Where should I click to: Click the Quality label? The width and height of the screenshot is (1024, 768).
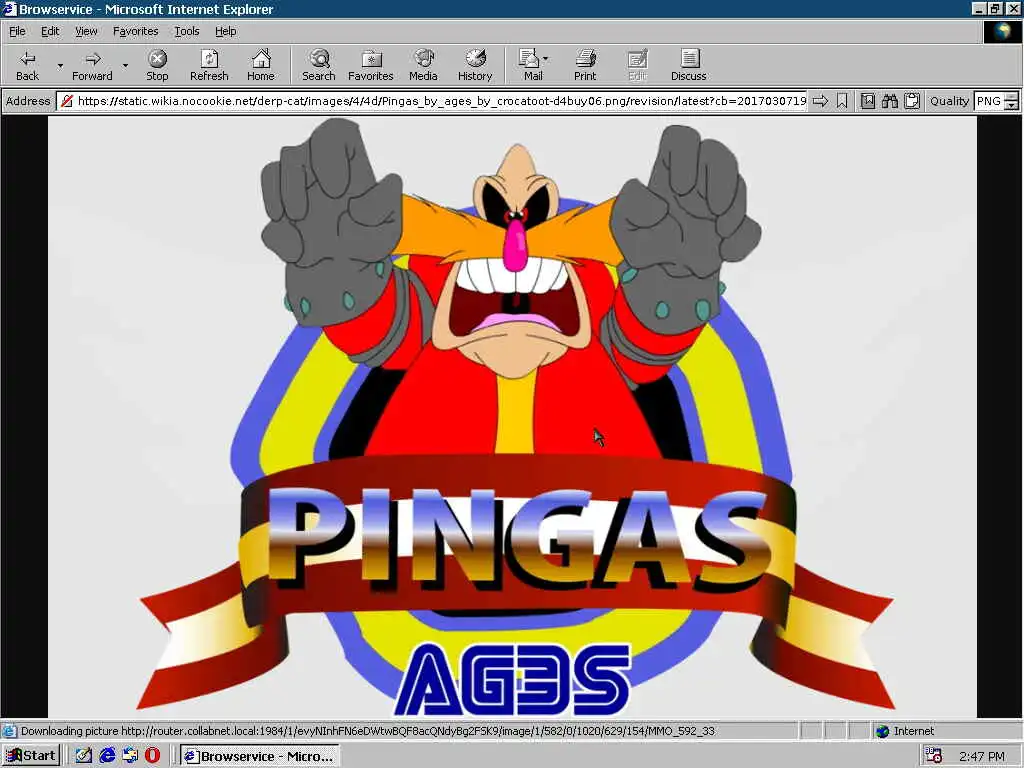tap(949, 101)
